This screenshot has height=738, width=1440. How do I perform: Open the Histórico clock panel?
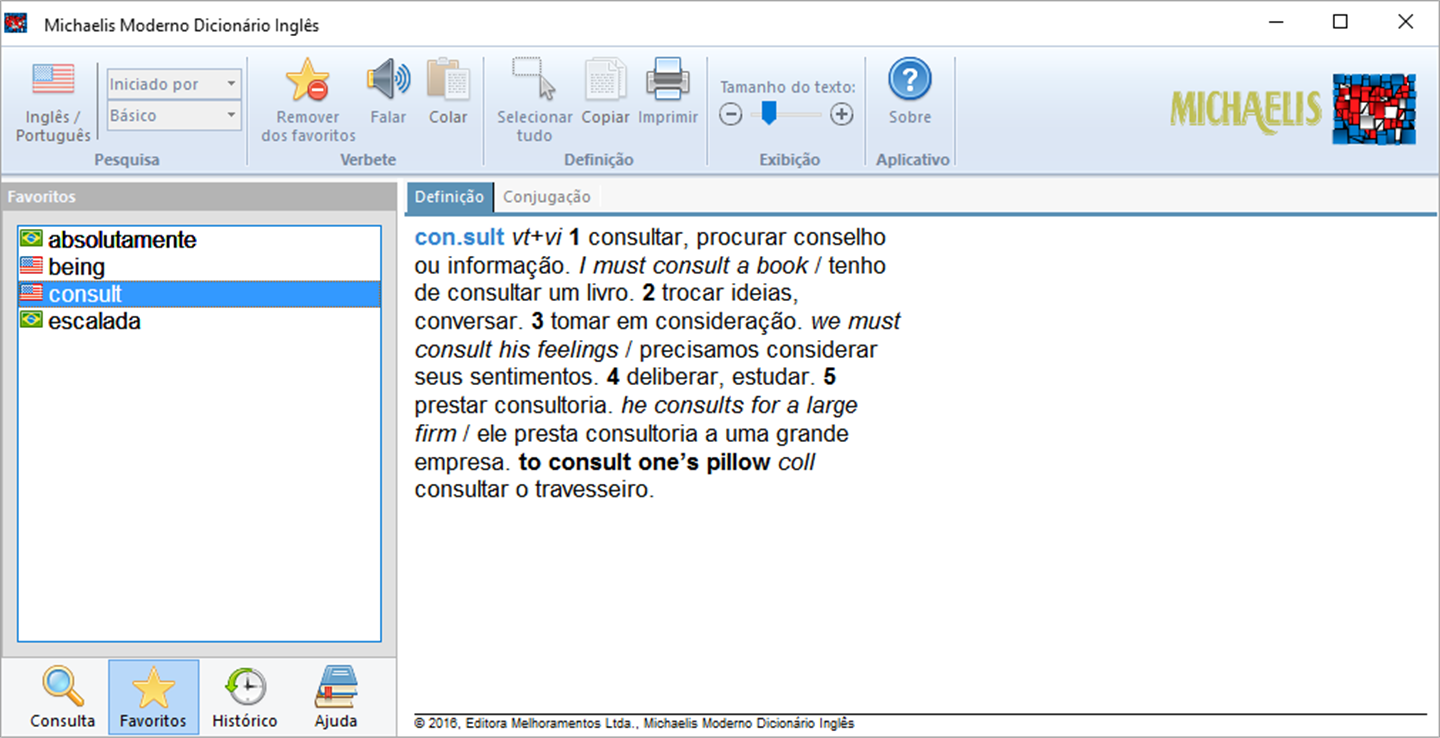pos(244,697)
